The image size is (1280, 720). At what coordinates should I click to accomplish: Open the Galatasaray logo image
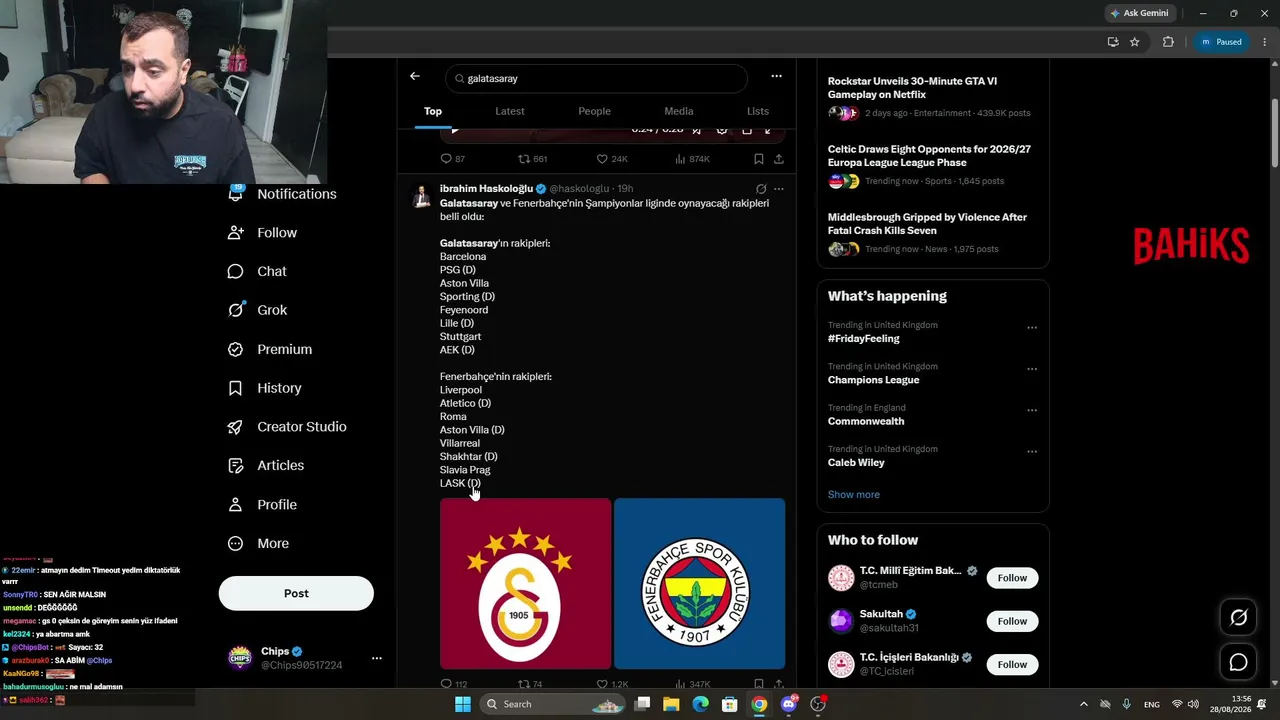pos(525,584)
